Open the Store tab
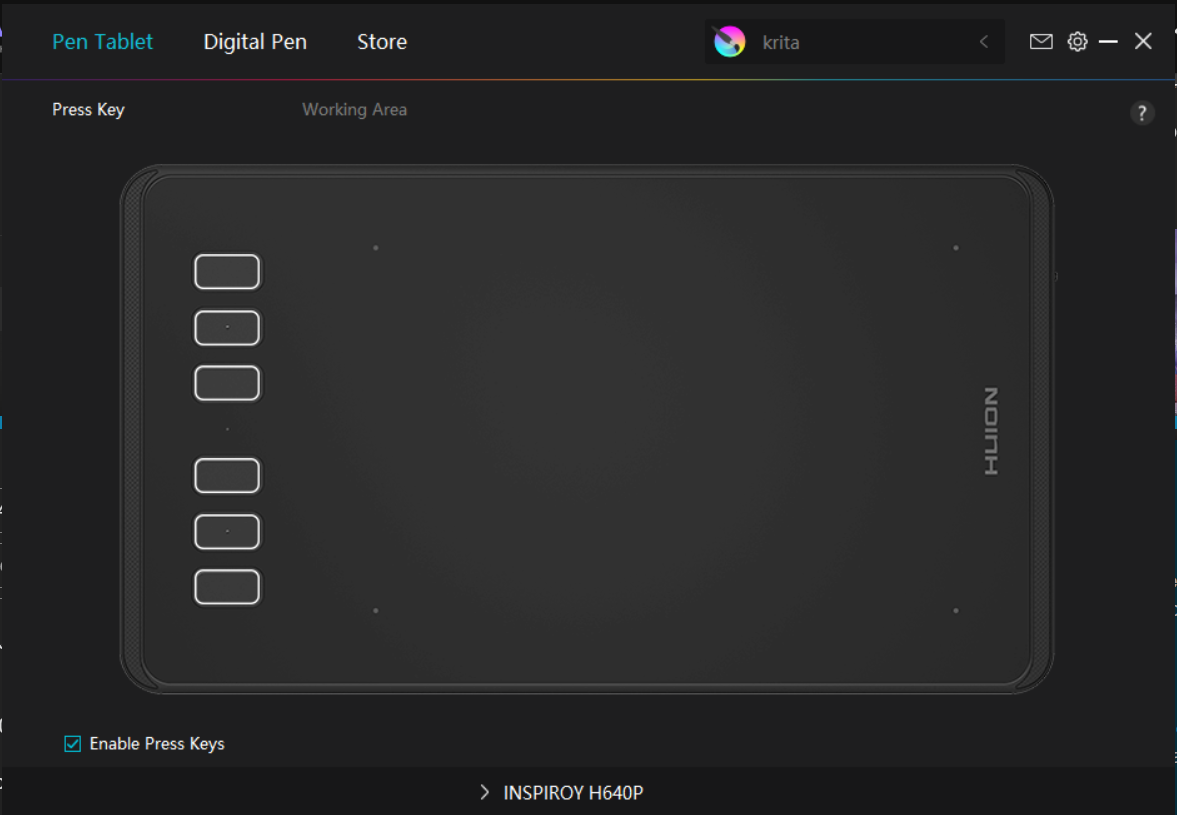Image resolution: width=1177 pixels, height=815 pixels. click(382, 41)
